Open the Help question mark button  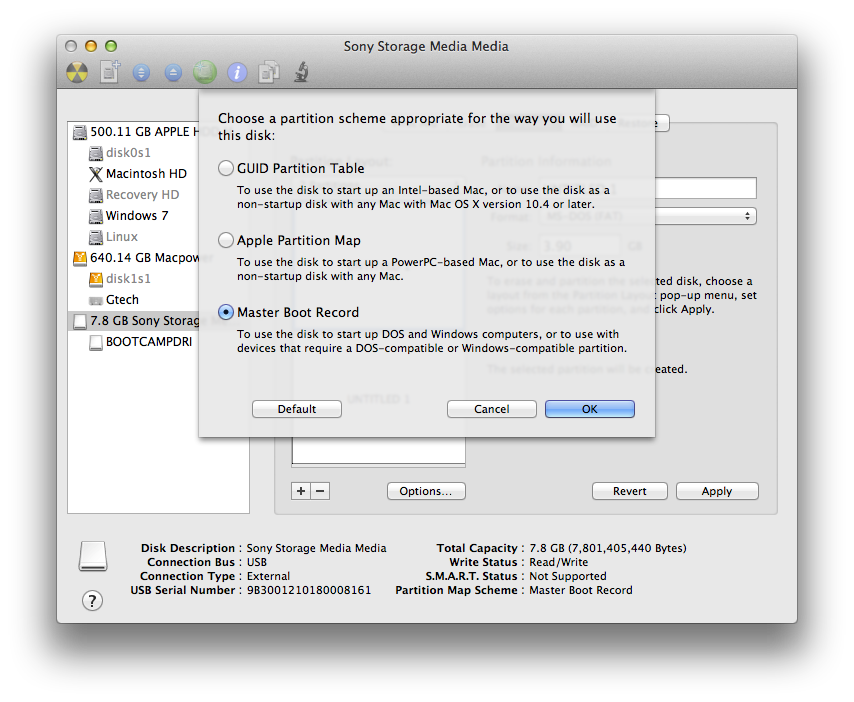[x=92, y=601]
